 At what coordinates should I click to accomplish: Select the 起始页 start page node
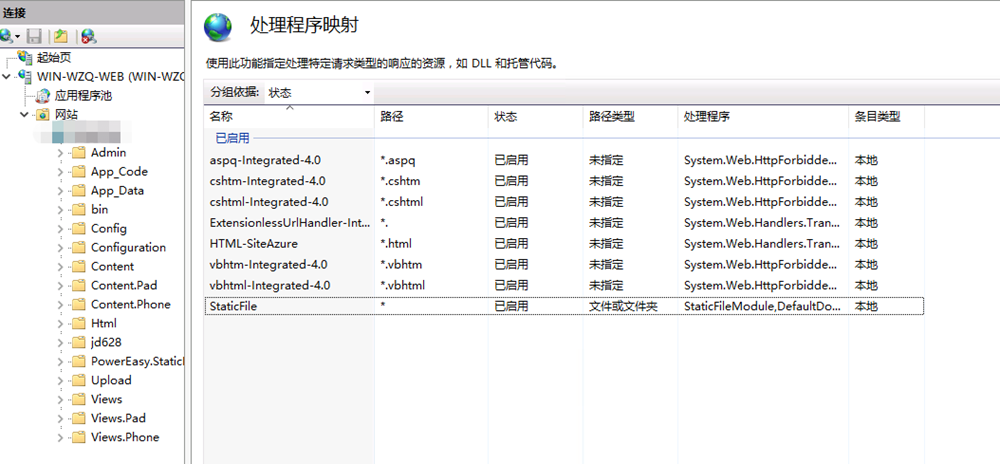[x=55, y=58]
